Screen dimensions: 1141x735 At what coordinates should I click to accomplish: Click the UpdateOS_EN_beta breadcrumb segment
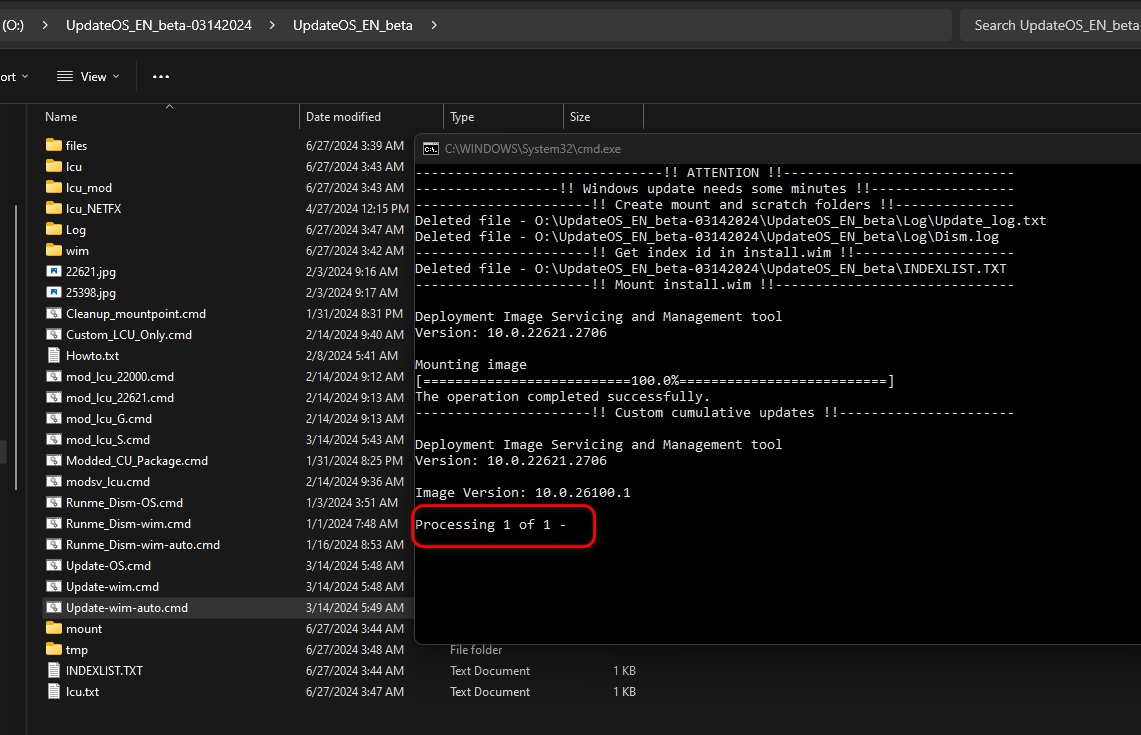click(x=353, y=25)
